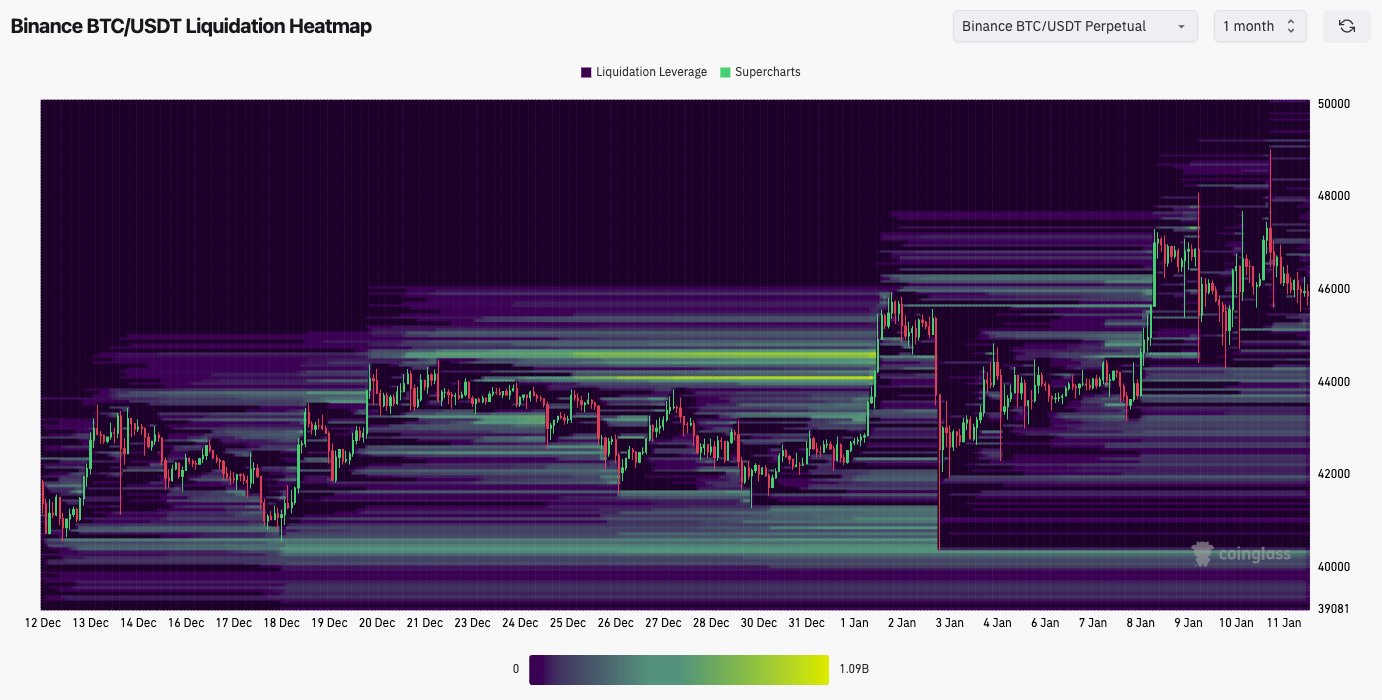Click the 25 Dec date label
This screenshot has width=1382, height=700.
(x=568, y=623)
